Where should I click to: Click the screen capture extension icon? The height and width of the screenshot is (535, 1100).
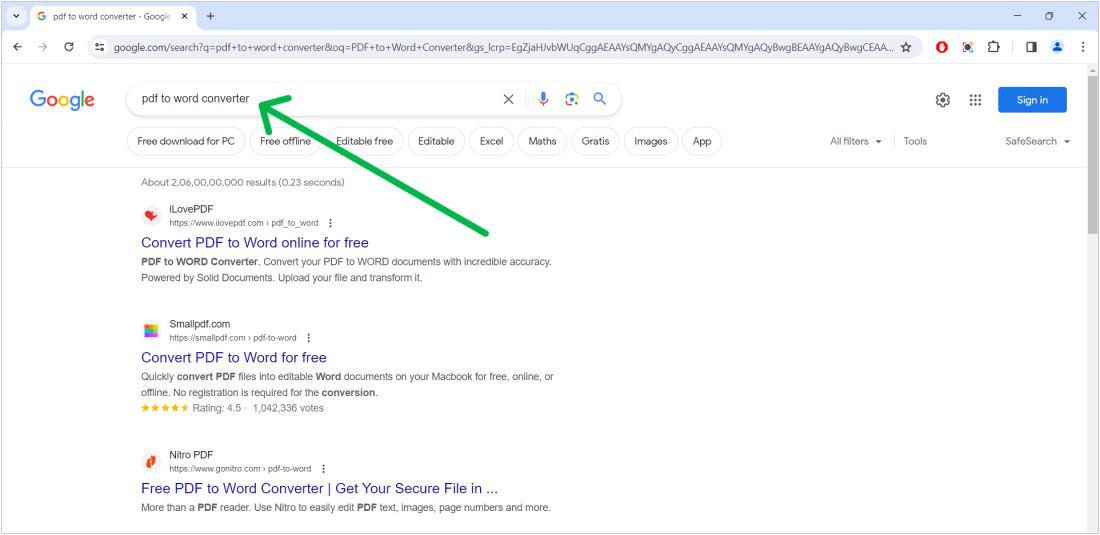pos(967,47)
